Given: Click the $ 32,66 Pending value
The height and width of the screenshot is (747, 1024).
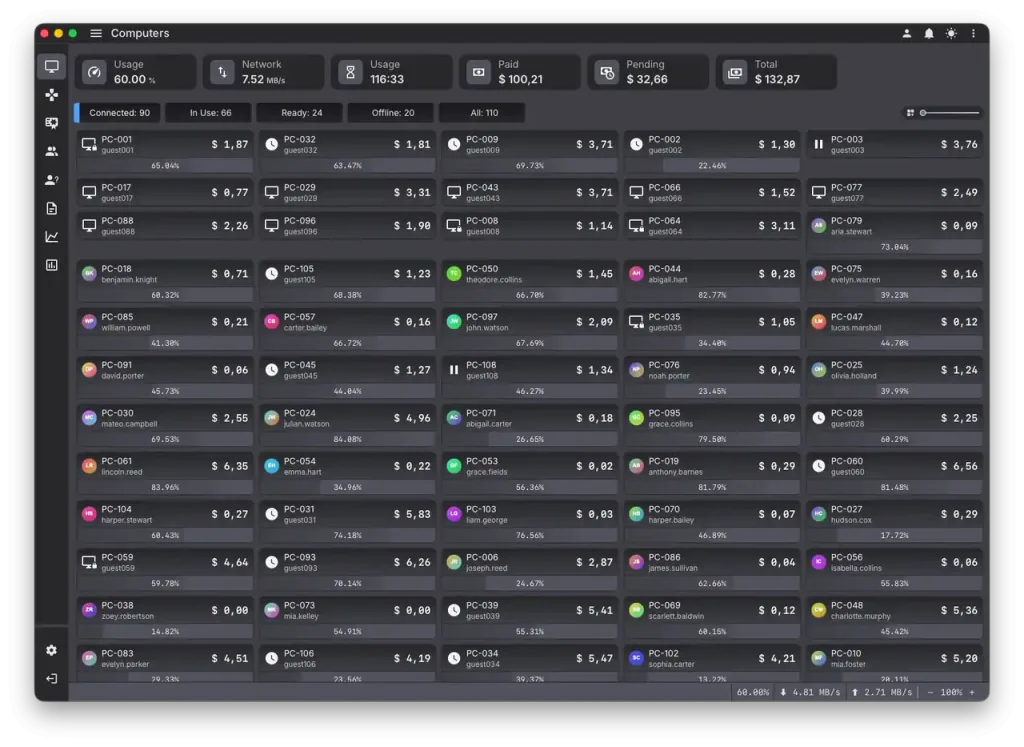Looking at the screenshot, I should point(647,80).
